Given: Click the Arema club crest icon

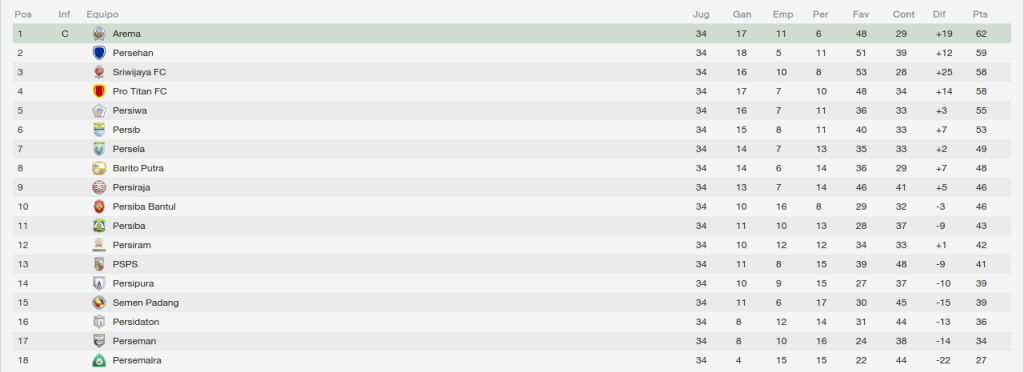Looking at the screenshot, I should pos(99,33).
